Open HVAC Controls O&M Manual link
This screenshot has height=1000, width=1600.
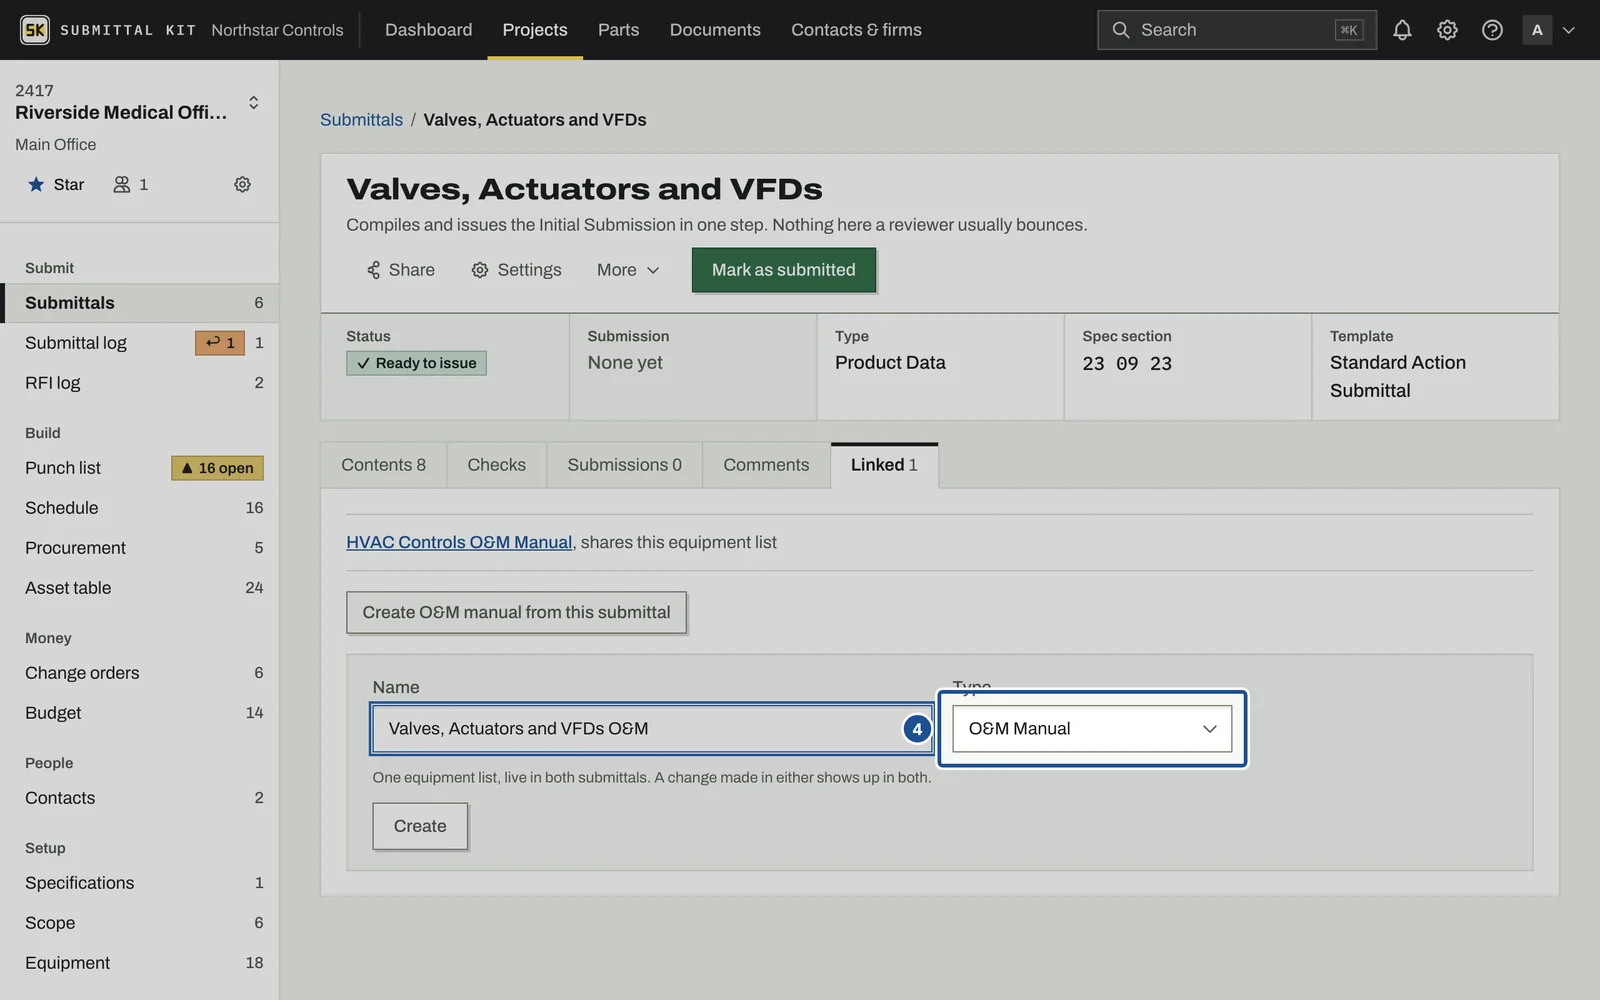pos(459,542)
